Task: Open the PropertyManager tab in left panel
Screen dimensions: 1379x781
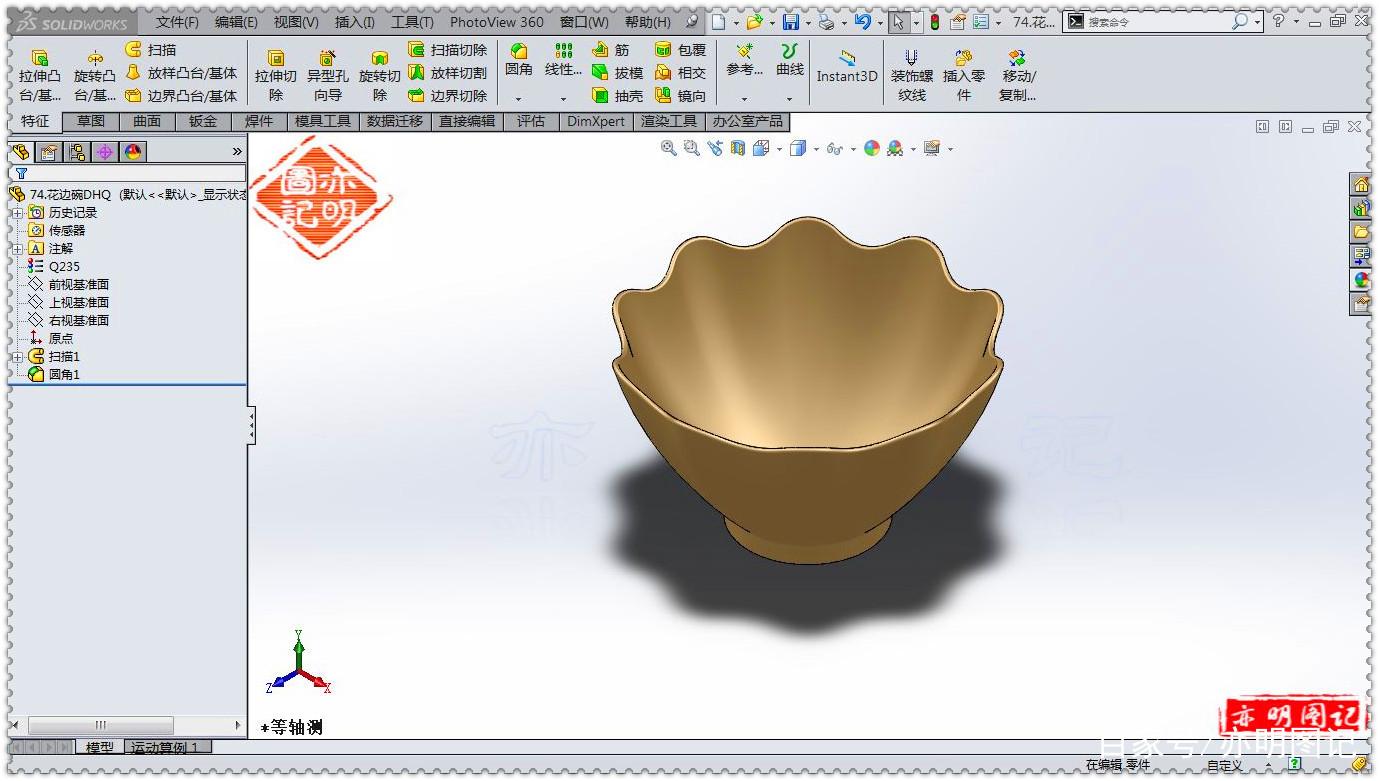Action: coord(49,152)
